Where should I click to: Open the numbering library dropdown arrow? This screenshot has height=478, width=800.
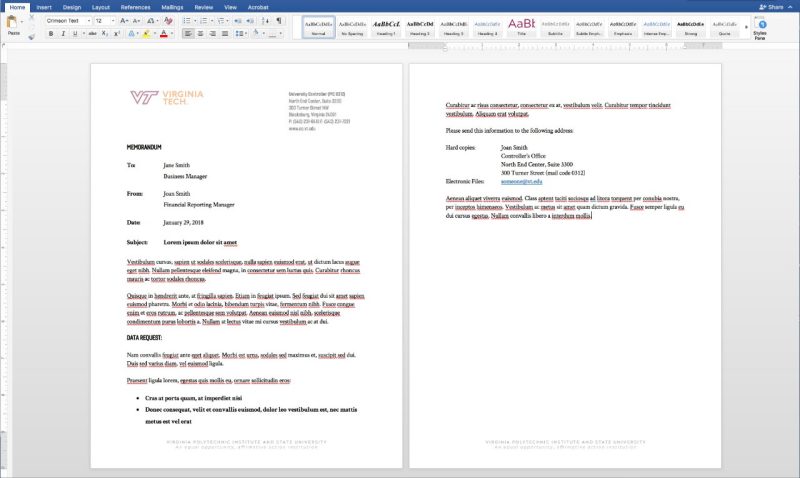click(x=212, y=21)
